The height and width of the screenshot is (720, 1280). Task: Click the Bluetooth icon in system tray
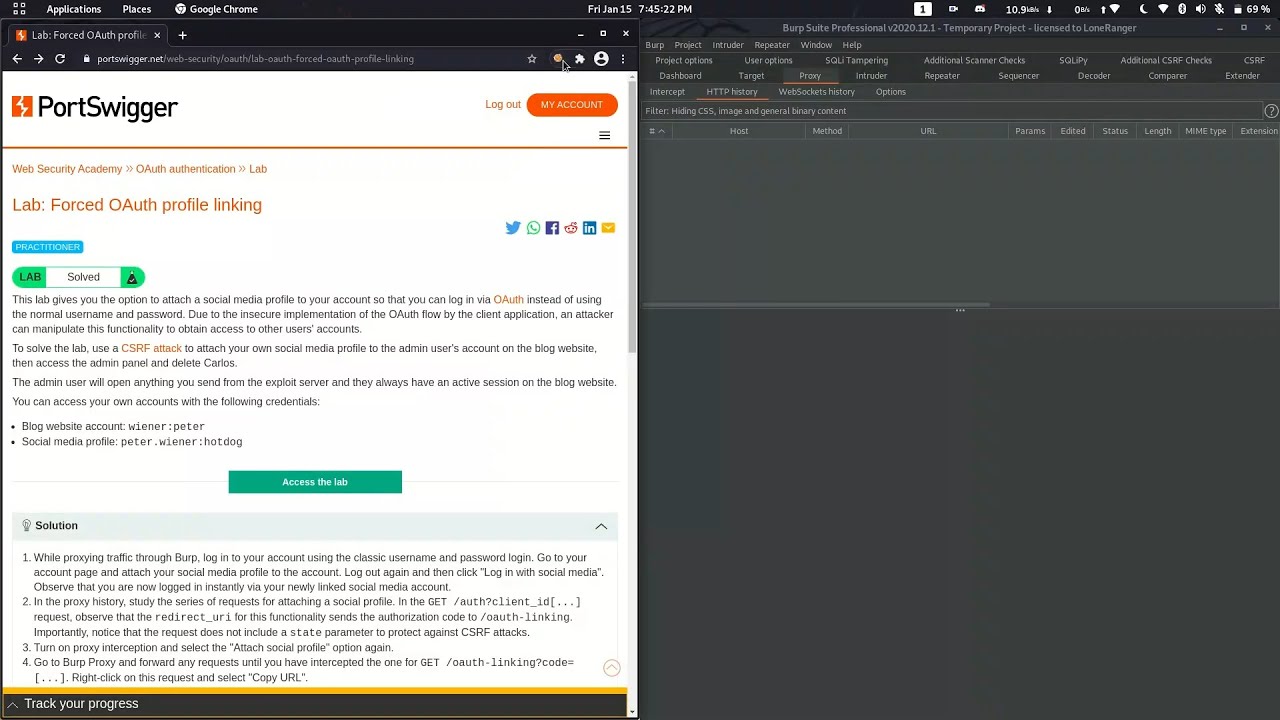[1182, 9]
